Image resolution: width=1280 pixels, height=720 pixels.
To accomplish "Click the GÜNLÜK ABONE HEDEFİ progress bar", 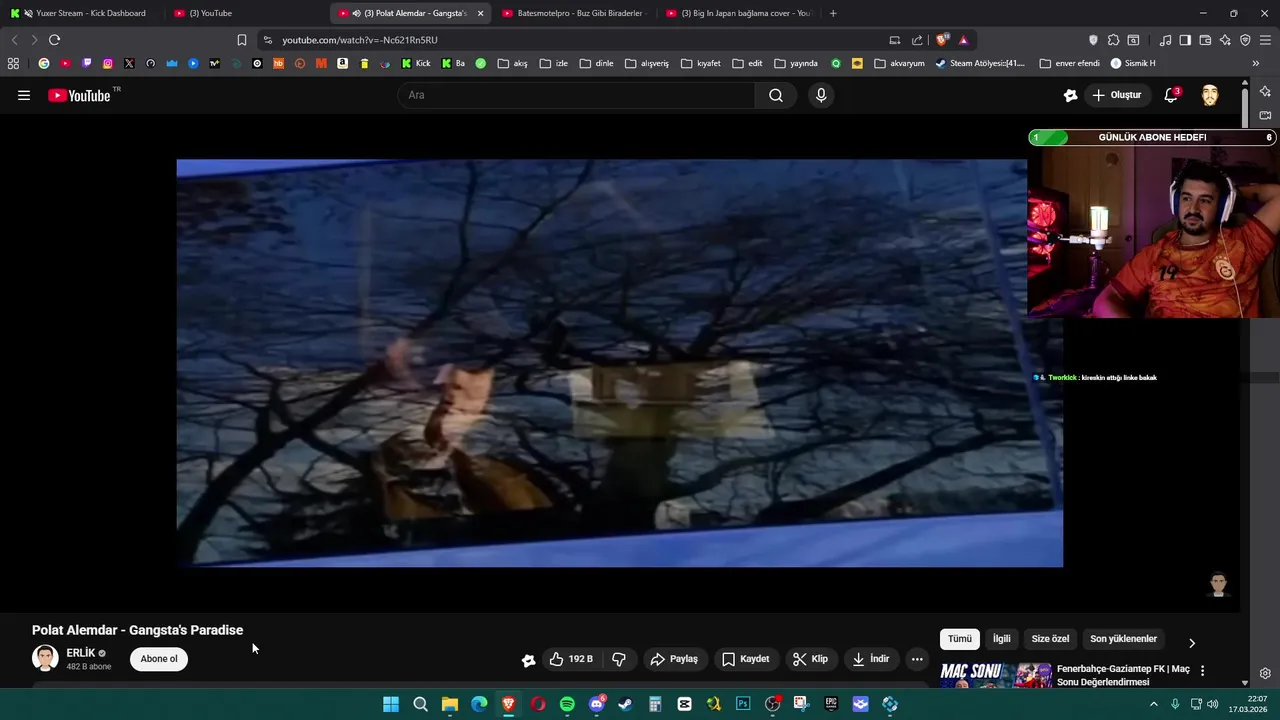I will coord(1152,138).
